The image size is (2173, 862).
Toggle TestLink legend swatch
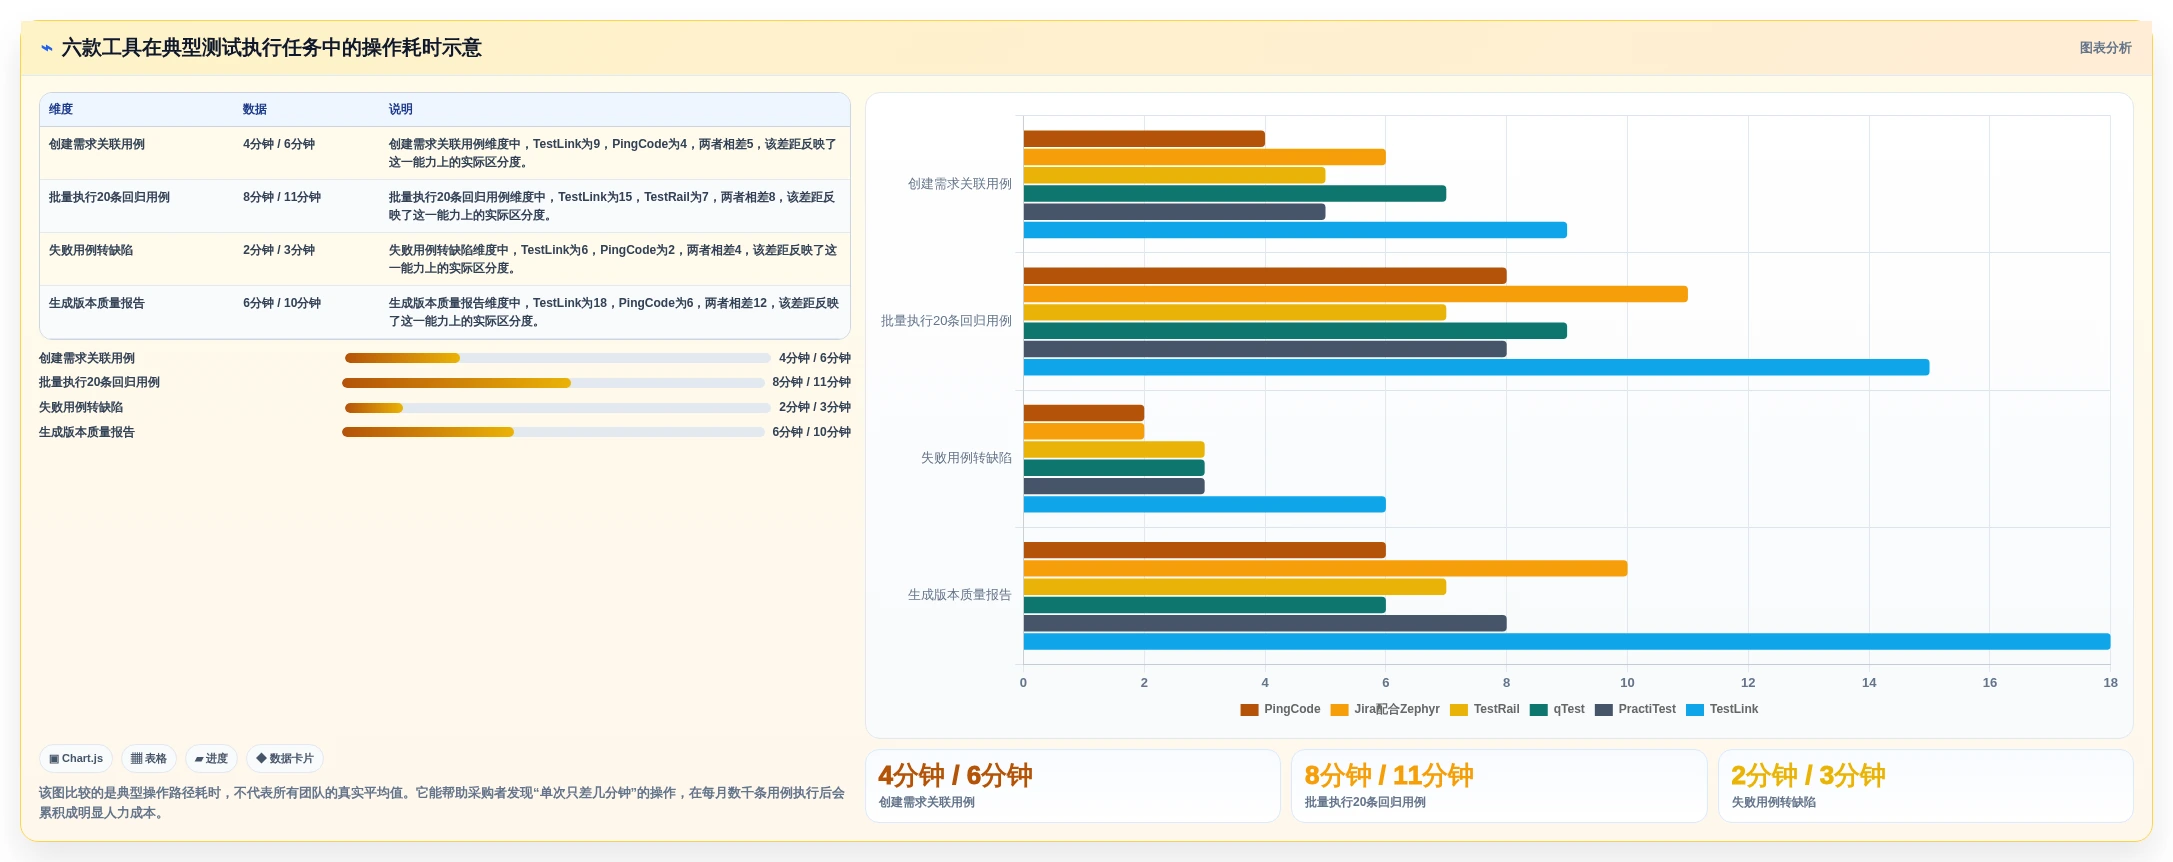pos(1695,710)
